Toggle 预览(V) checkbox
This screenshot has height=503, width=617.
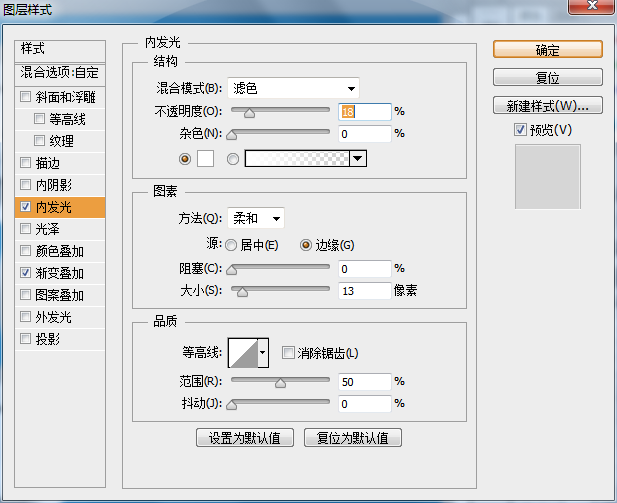click(520, 129)
